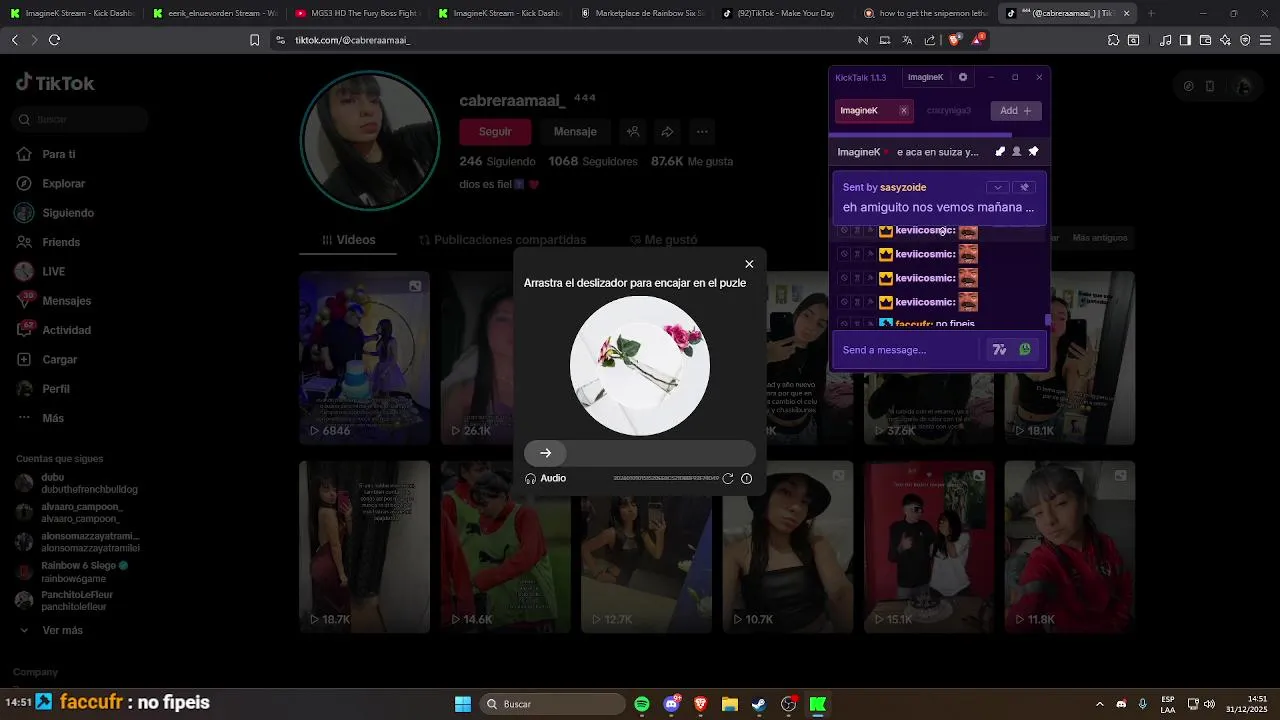Refresh the captcha puzzle image
Viewport: 1280px width, 720px height.
pyautogui.click(x=728, y=478)
